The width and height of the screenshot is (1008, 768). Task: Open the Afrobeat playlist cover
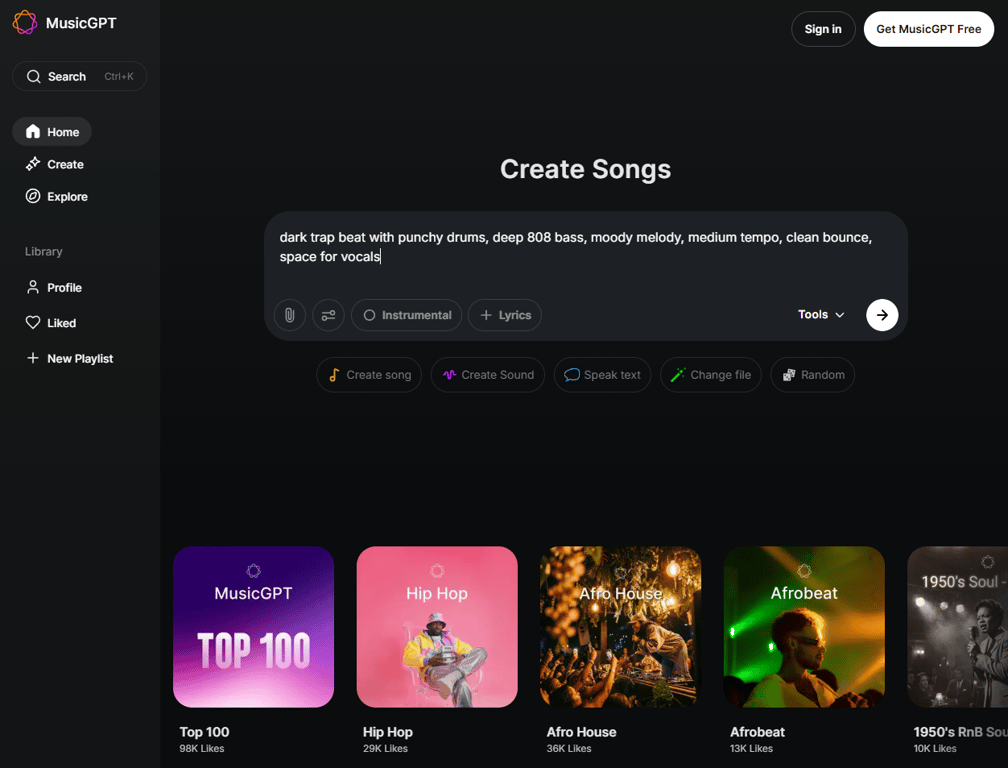click(804, 627)
